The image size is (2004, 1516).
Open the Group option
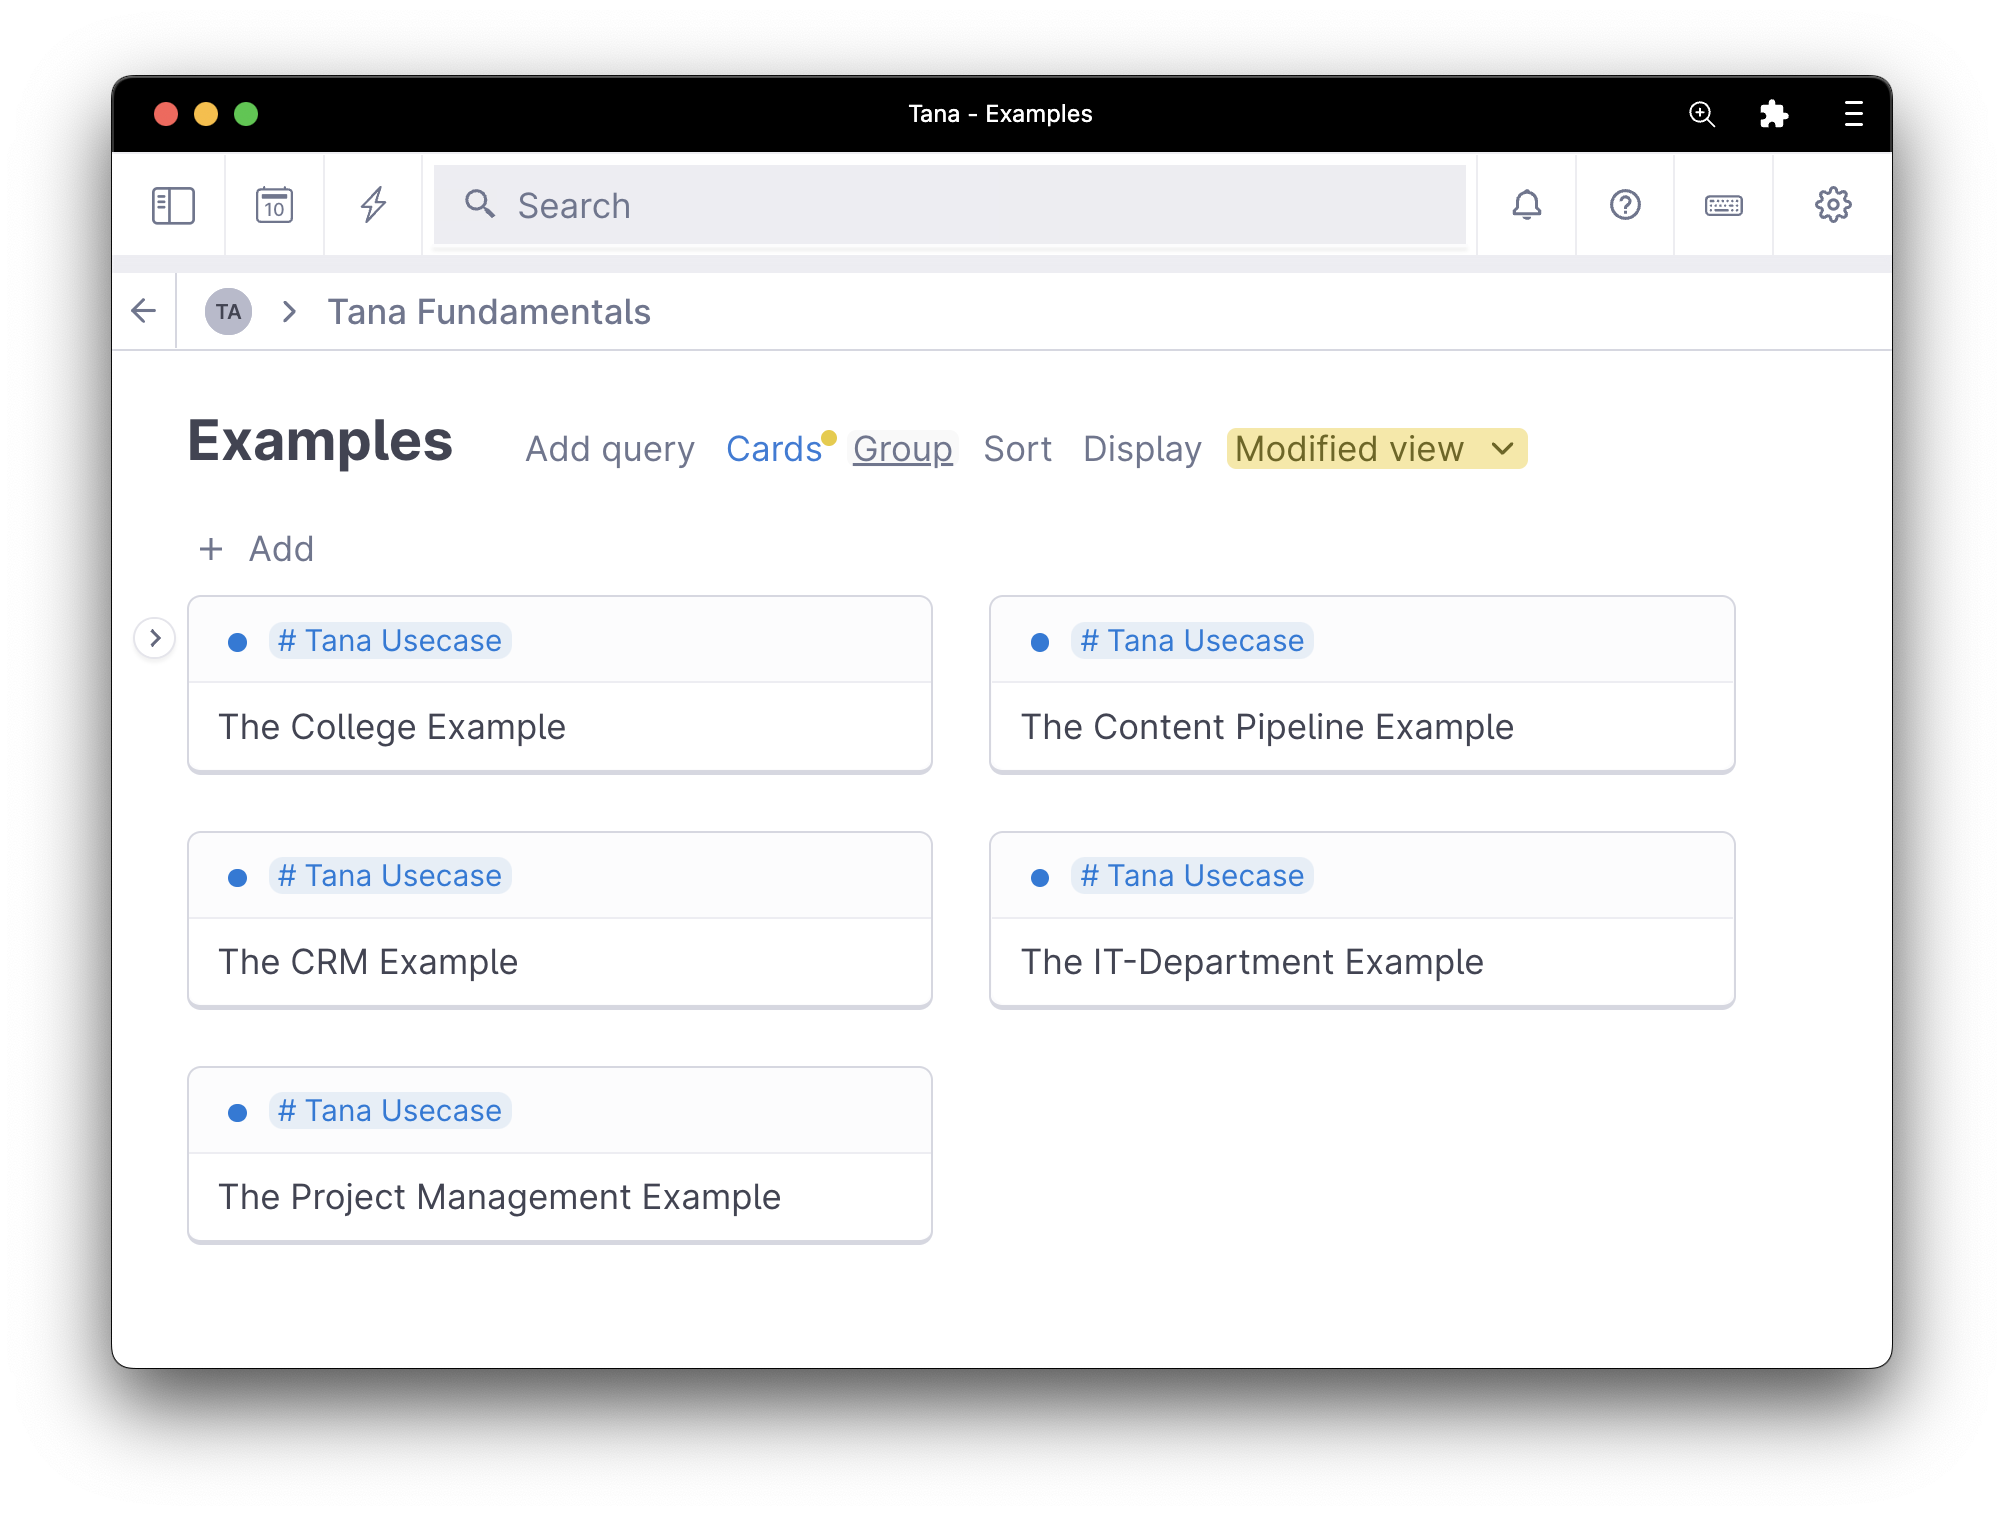coord(903,449)
